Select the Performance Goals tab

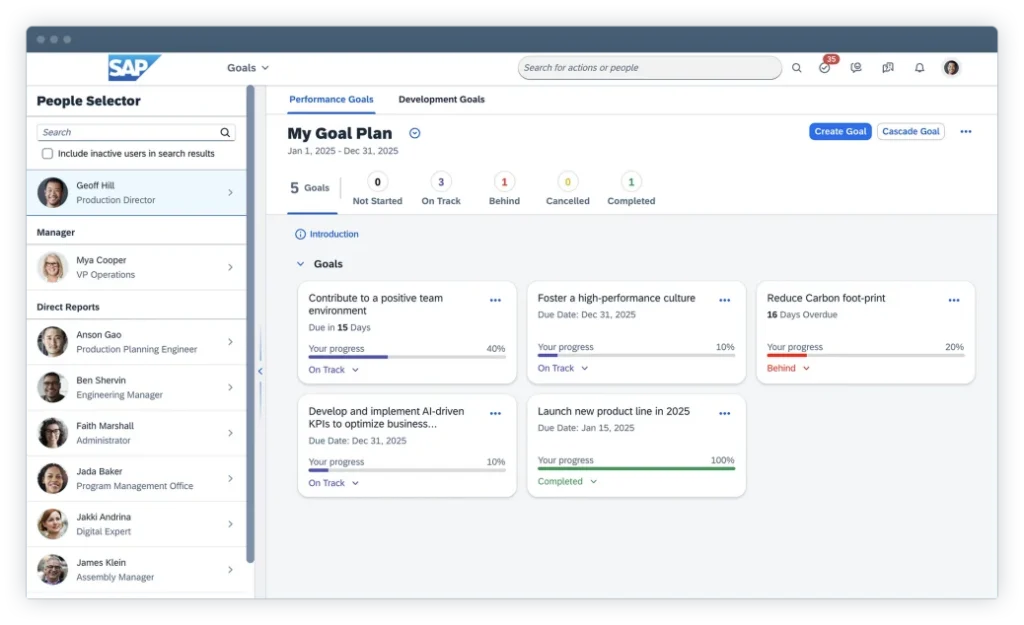[x=331, y=100]
